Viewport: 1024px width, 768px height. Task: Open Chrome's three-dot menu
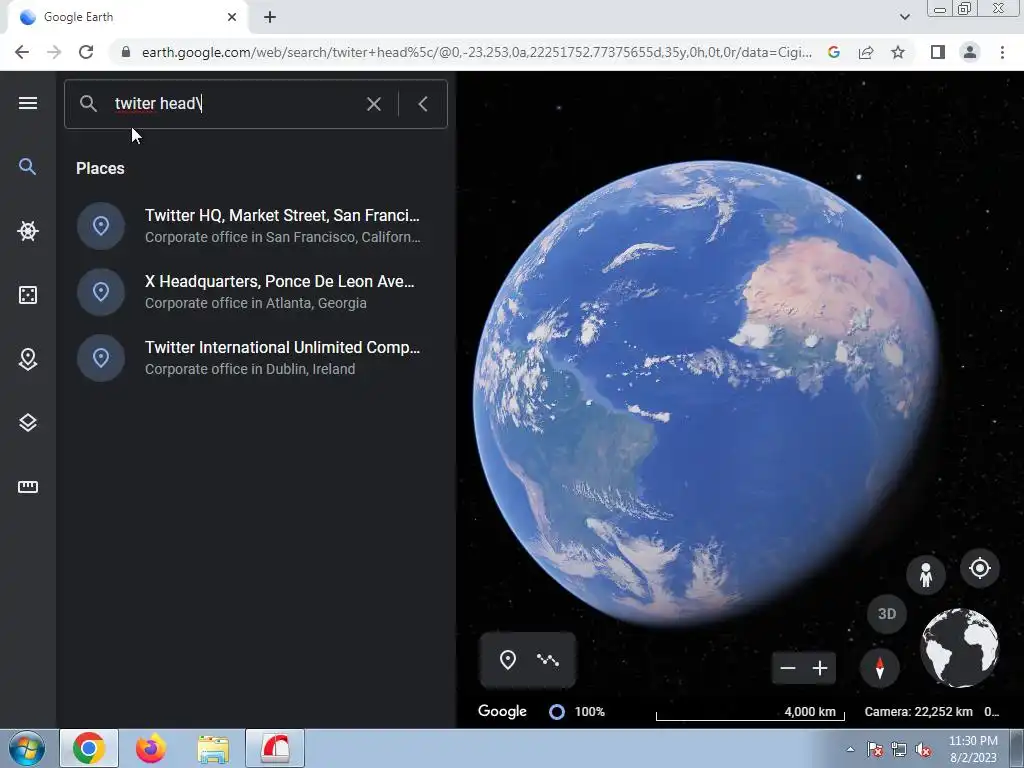click(1002, 52)
